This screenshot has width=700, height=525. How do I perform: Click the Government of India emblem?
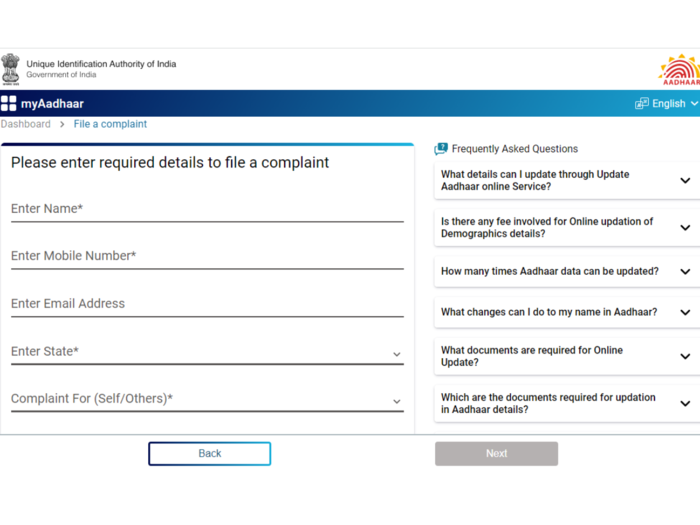pos(10,69)
